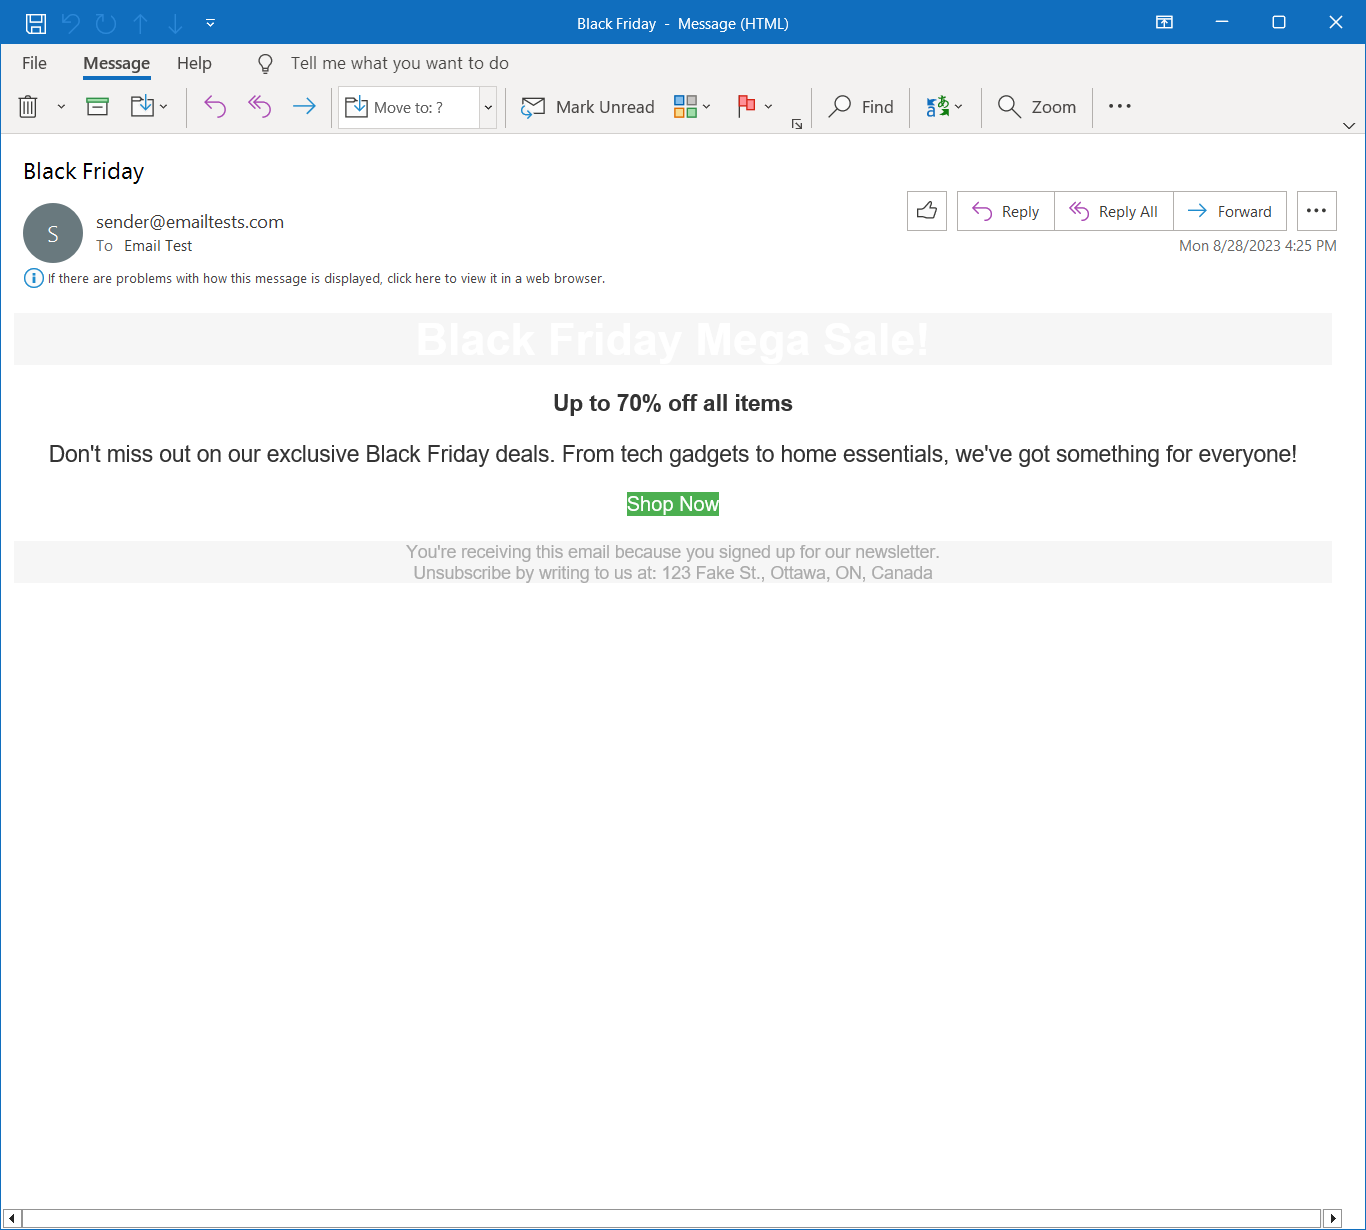This screenshot has width=1366, height=1230.
Task: Click the 'Black Friday' subject line
Action: click(x=84, y=171)
